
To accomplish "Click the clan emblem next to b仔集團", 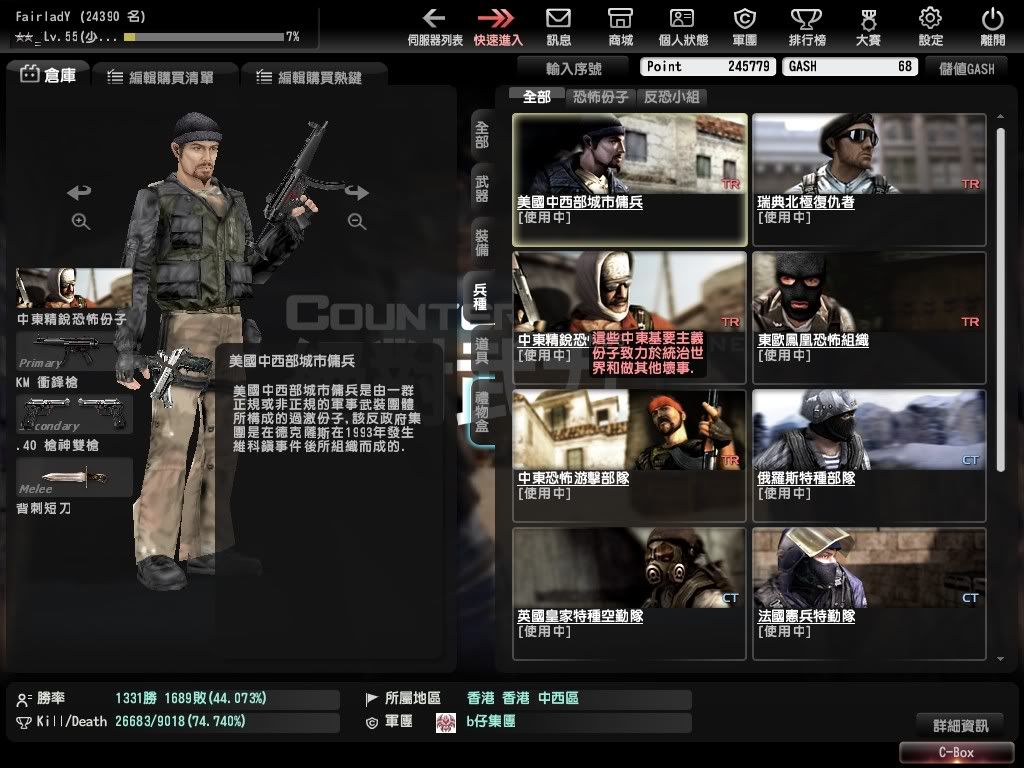I will (446, 722).
